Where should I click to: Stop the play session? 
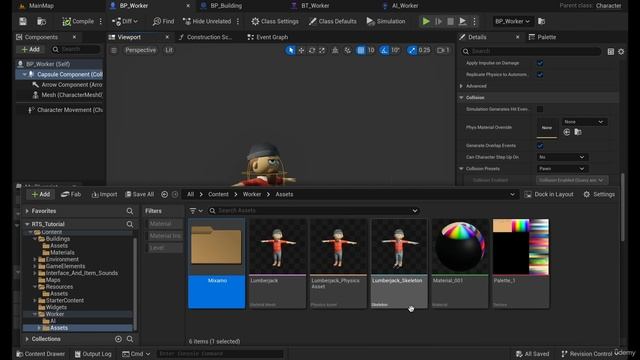pyautogui.click(x=450, y=21)
